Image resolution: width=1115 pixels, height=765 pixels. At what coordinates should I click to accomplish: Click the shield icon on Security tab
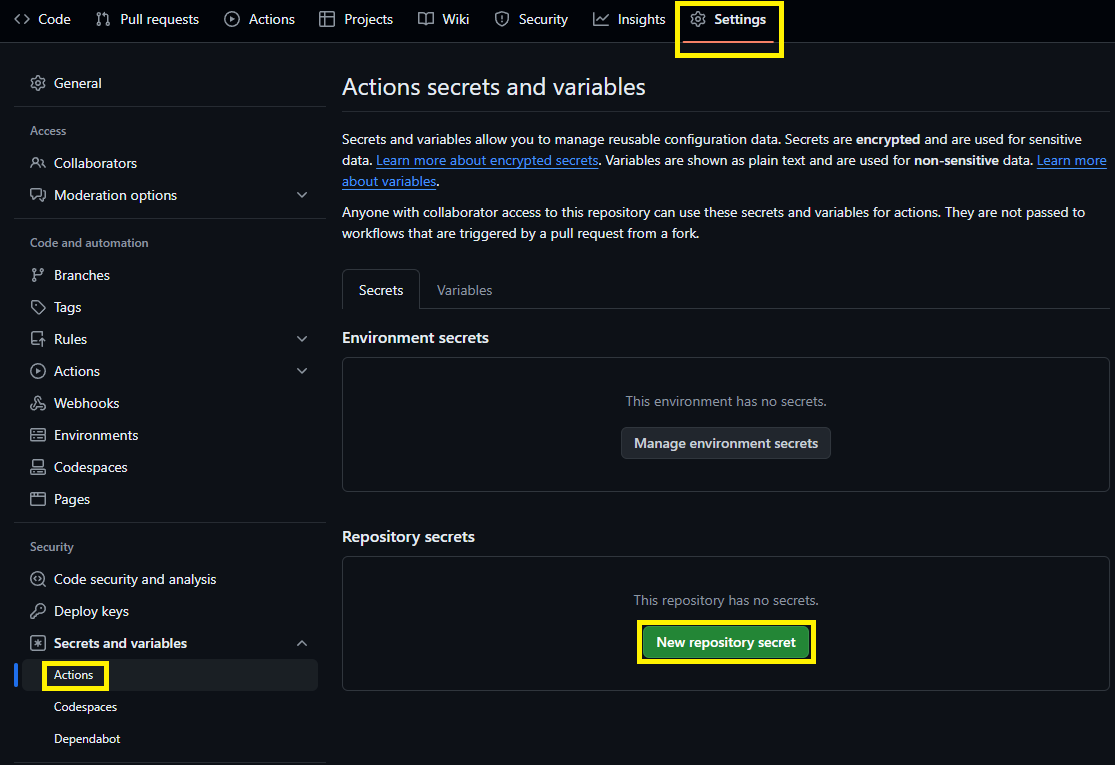coord(502,19)
